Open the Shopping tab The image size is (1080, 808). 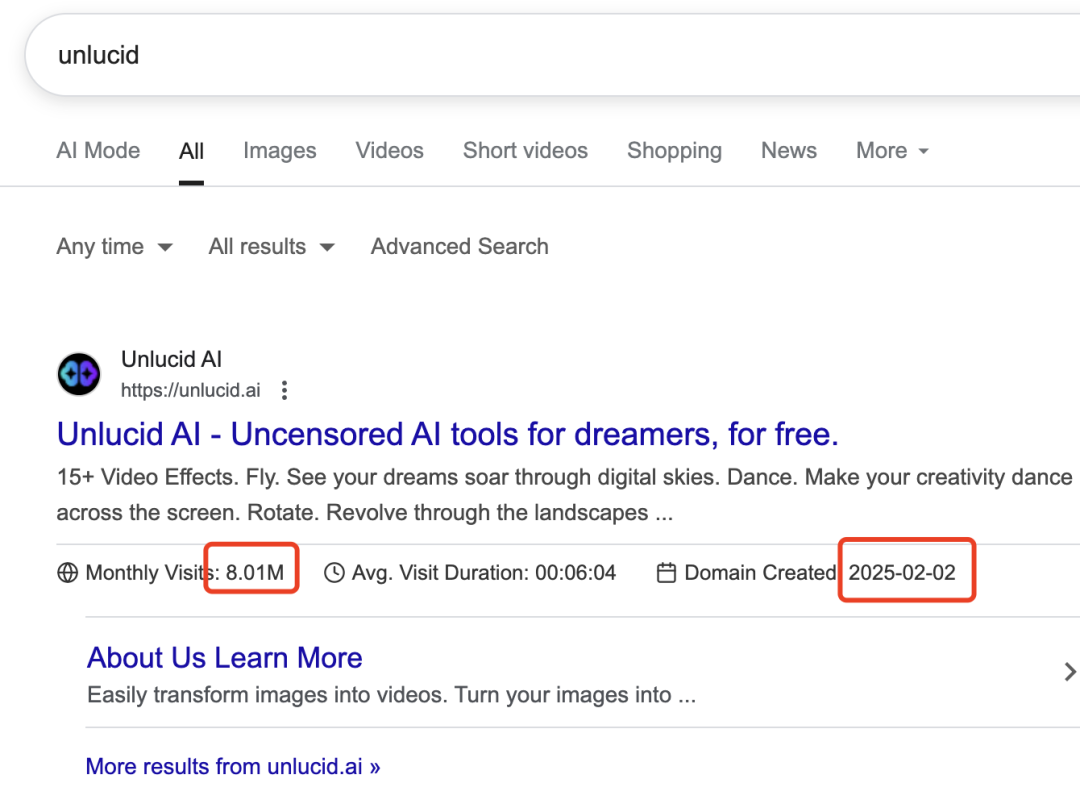click(x=674, y=150)
